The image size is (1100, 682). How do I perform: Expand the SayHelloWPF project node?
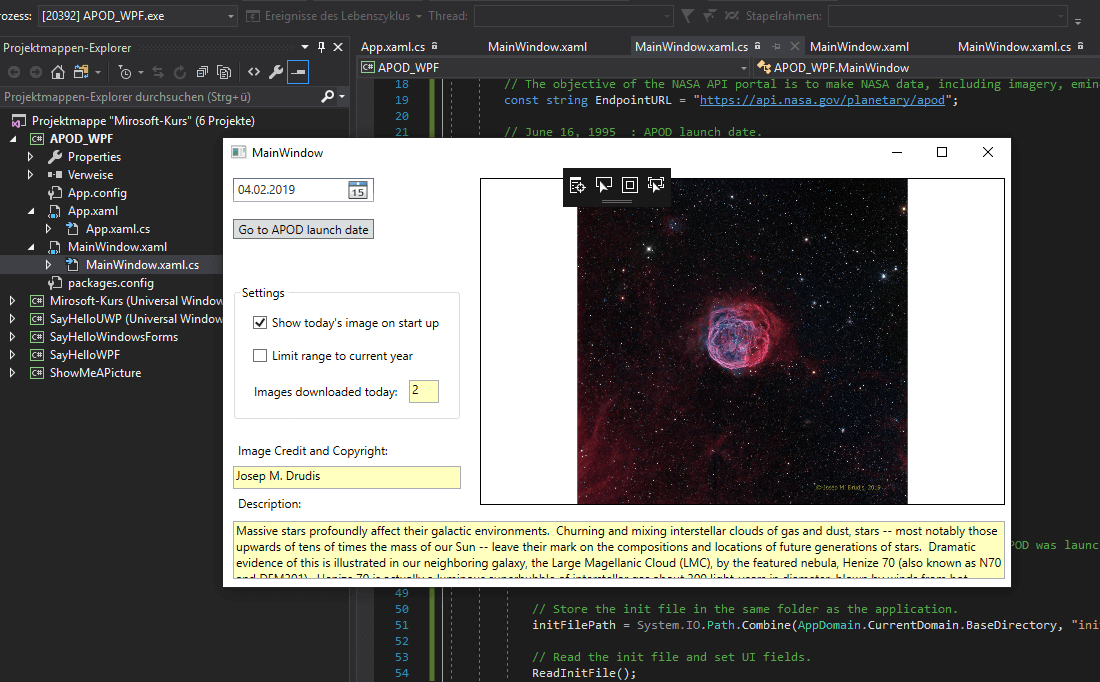pyautogui.click(x=12, y=355)
